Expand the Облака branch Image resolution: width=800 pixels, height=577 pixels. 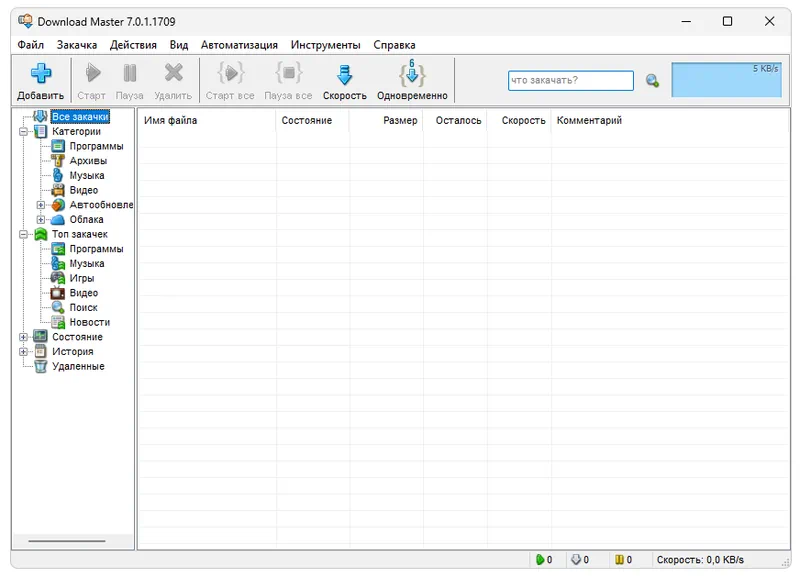pos(41,220)
